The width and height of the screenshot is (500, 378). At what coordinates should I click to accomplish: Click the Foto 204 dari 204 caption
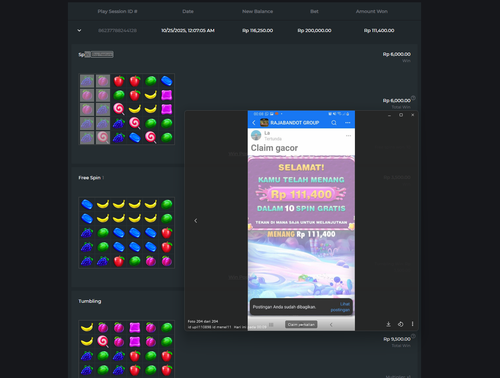point(203,321)
